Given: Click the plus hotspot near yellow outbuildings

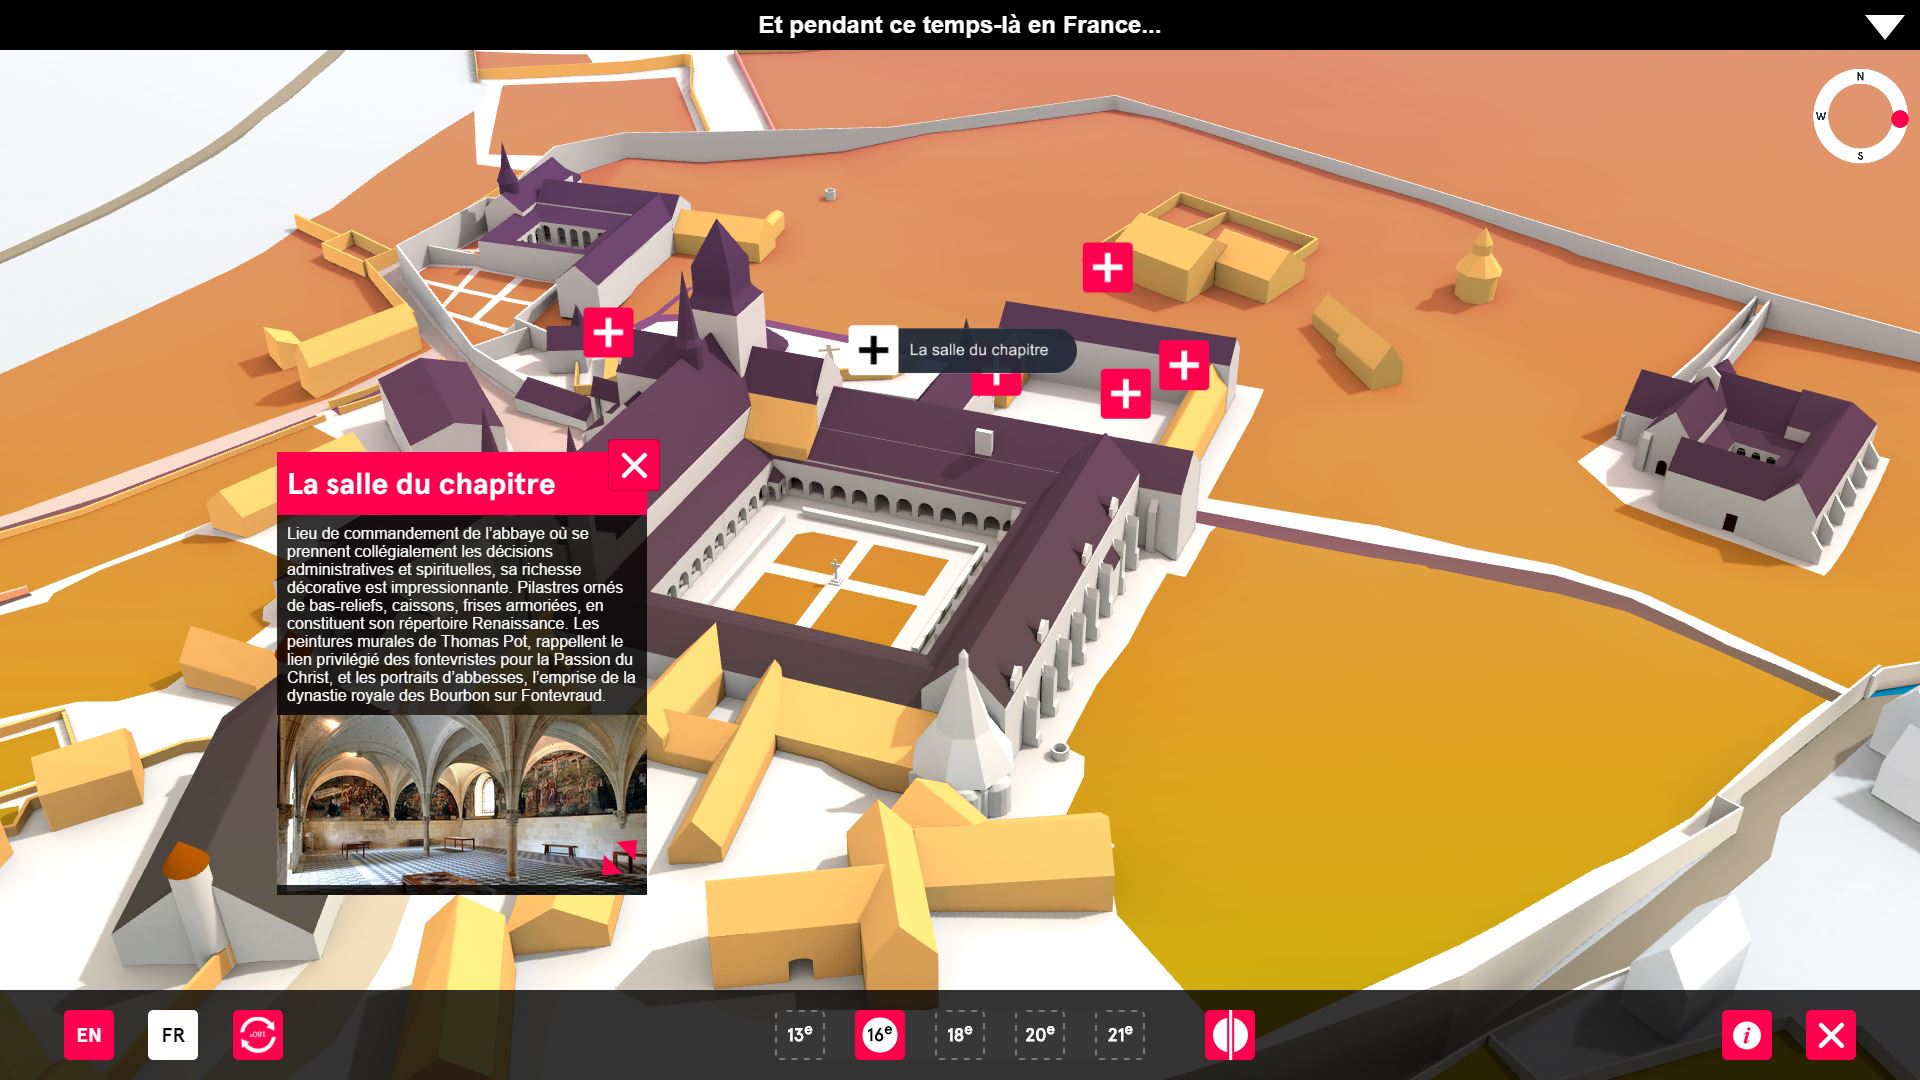Looking at the screenshot, I should [x=1107, y=268].
